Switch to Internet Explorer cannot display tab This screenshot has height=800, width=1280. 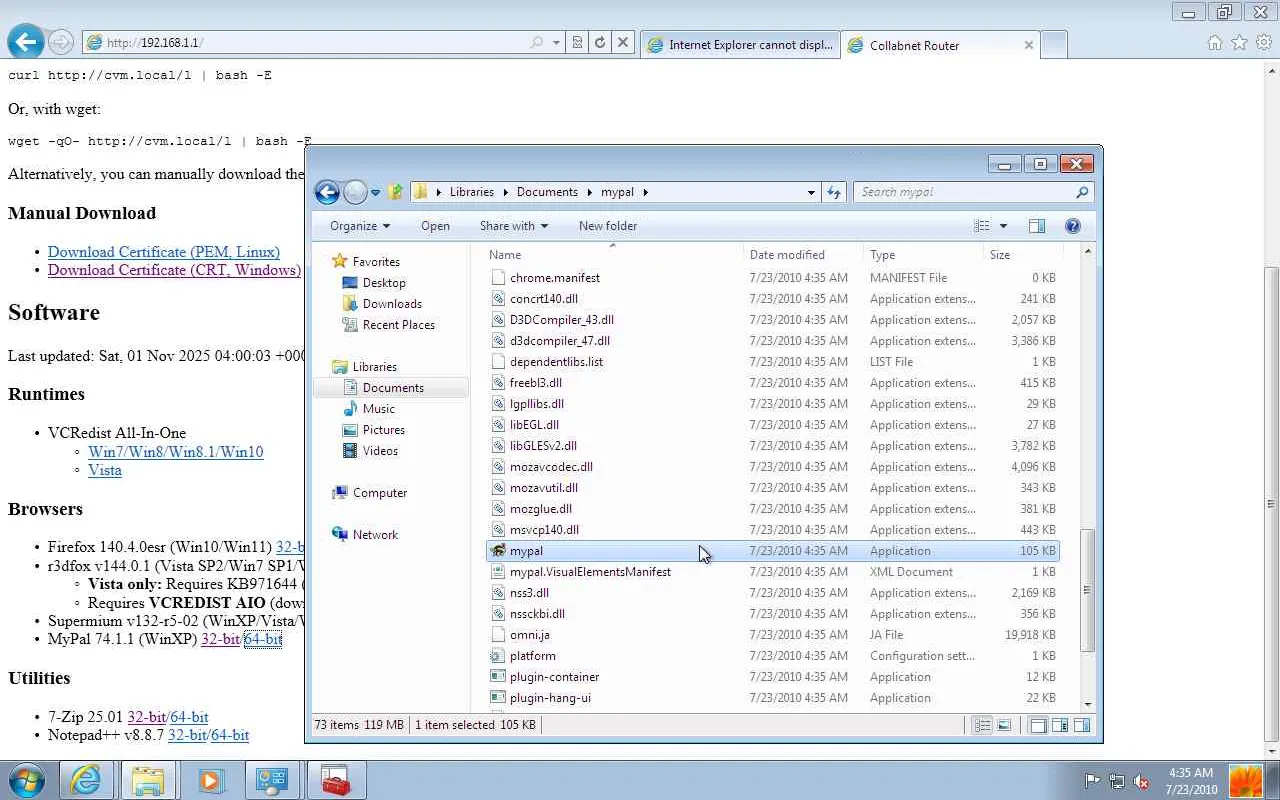click(x=740, y=45)
